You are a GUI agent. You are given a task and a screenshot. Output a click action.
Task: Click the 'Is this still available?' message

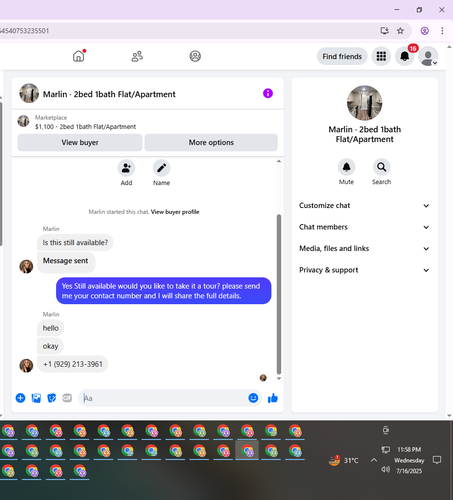[x=75, y=242]
